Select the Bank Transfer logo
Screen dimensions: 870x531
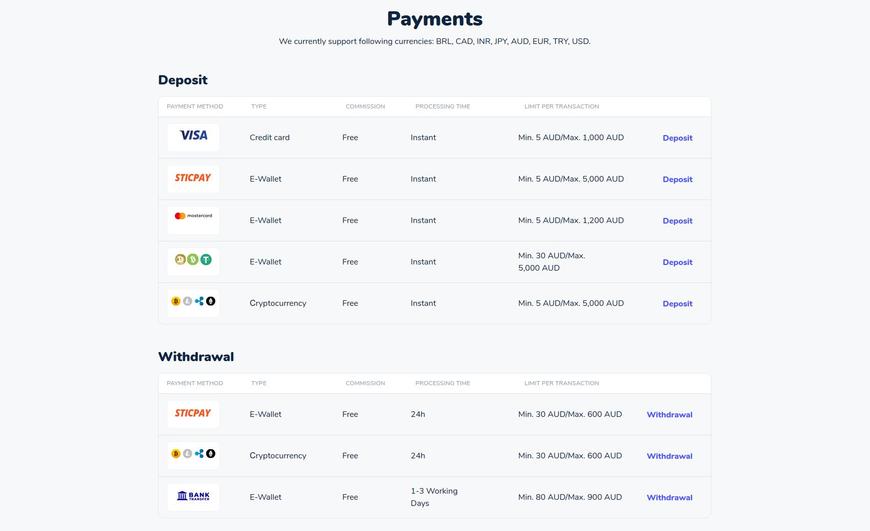click(193, 497)
